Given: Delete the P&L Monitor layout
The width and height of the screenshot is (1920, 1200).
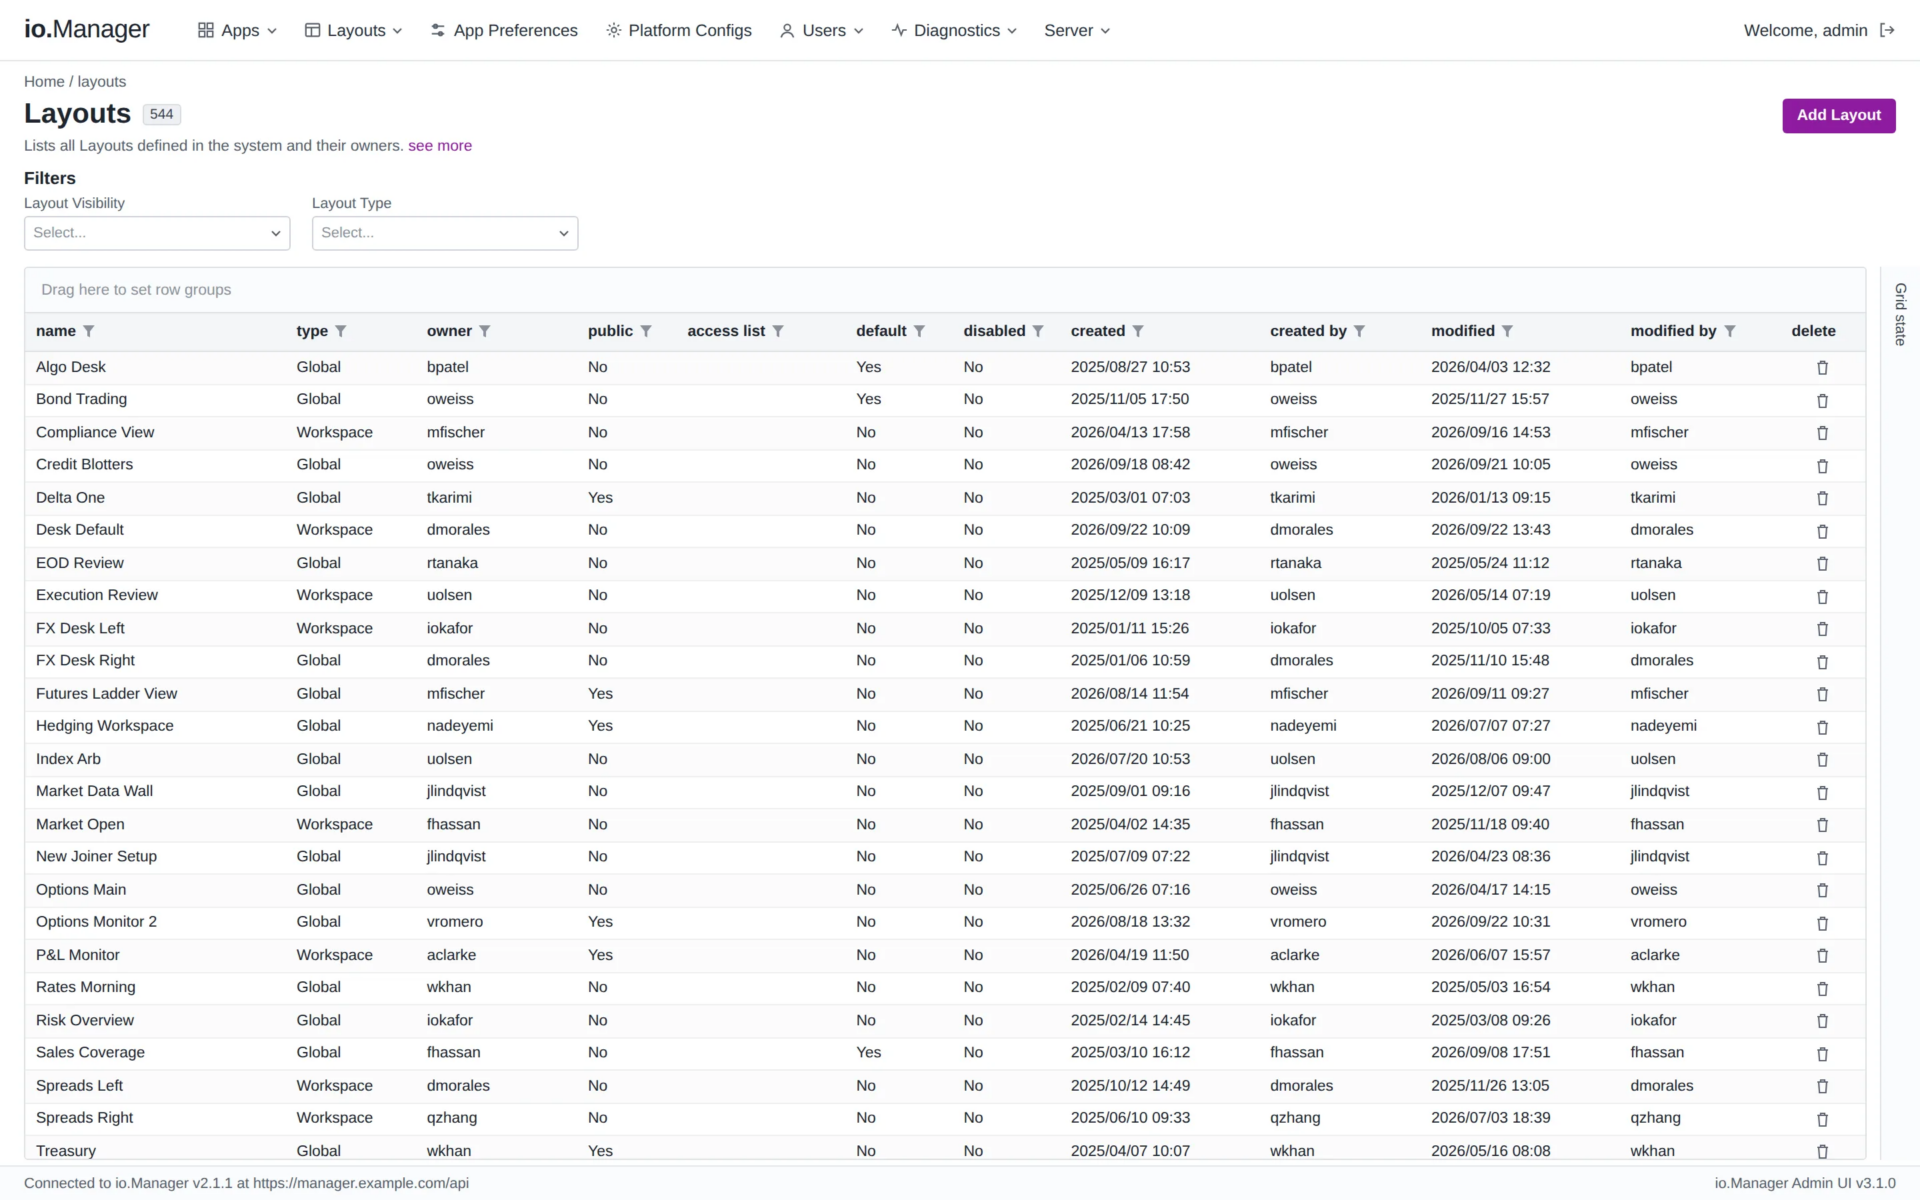Looking at the screenshot, I should 1822,956.
